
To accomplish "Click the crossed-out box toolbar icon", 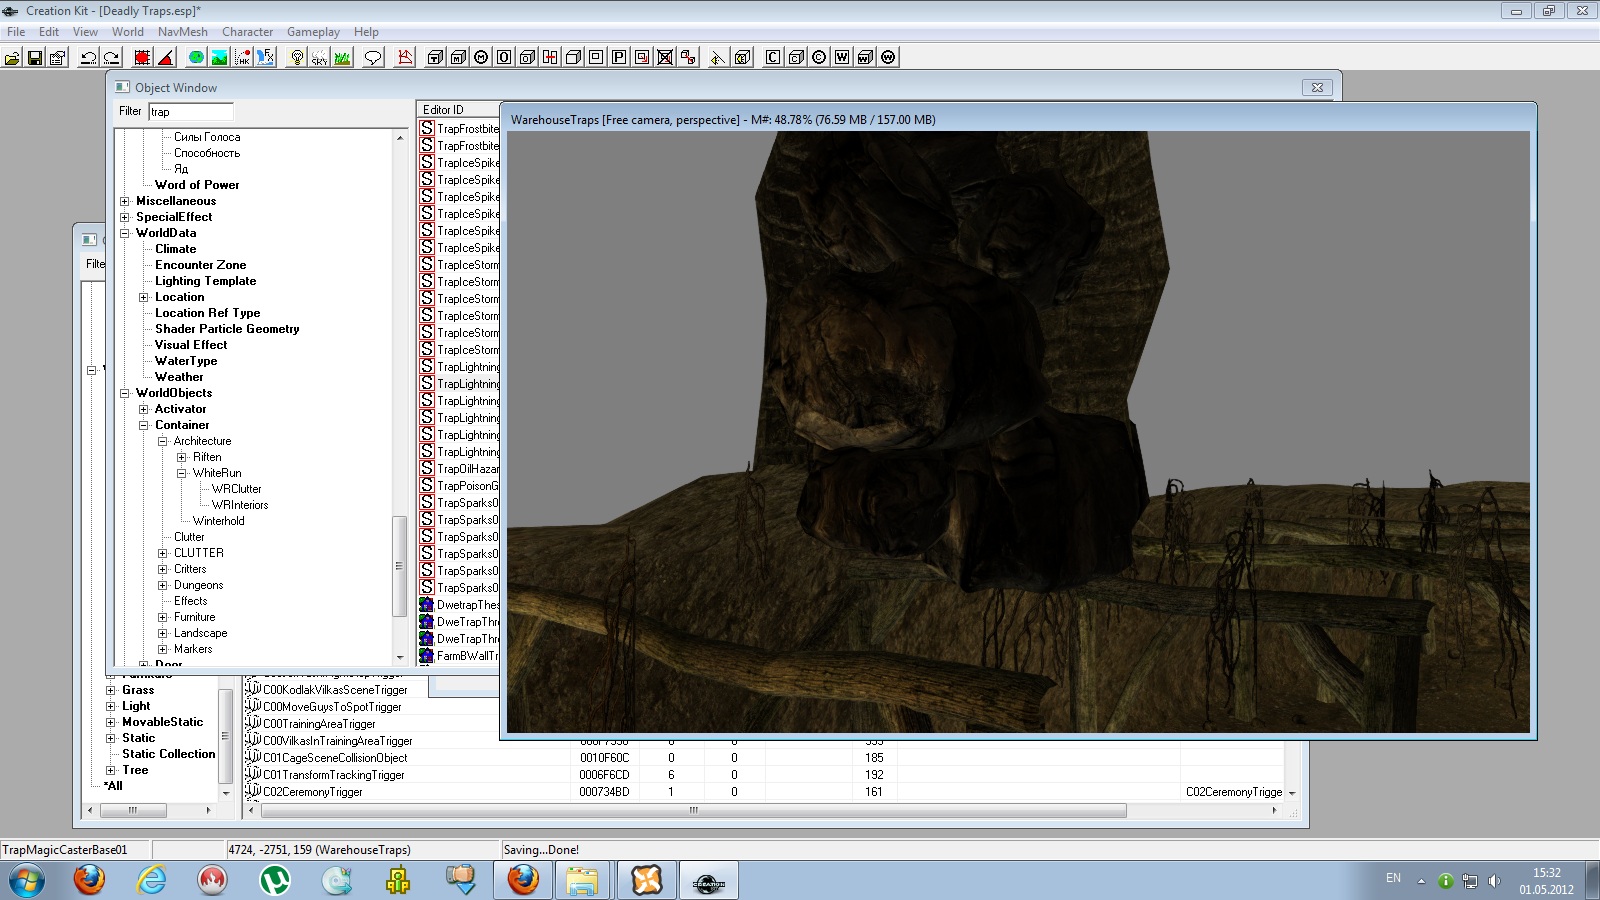I will (x=665, y=57).
